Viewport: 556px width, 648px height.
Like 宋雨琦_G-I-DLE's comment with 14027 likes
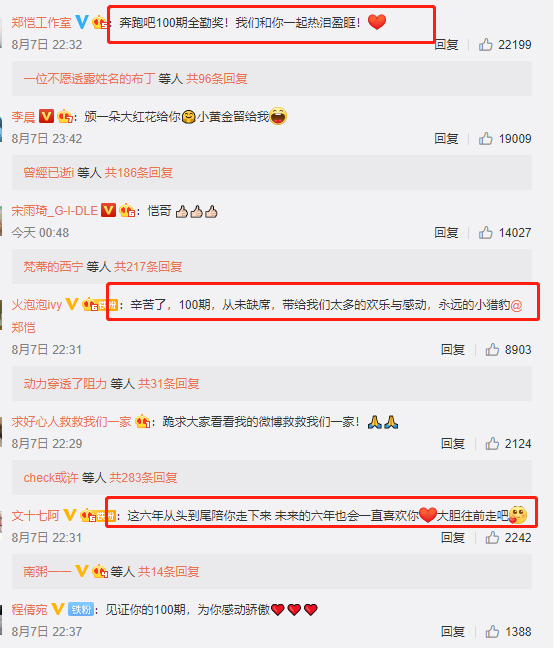click(486, 233)
